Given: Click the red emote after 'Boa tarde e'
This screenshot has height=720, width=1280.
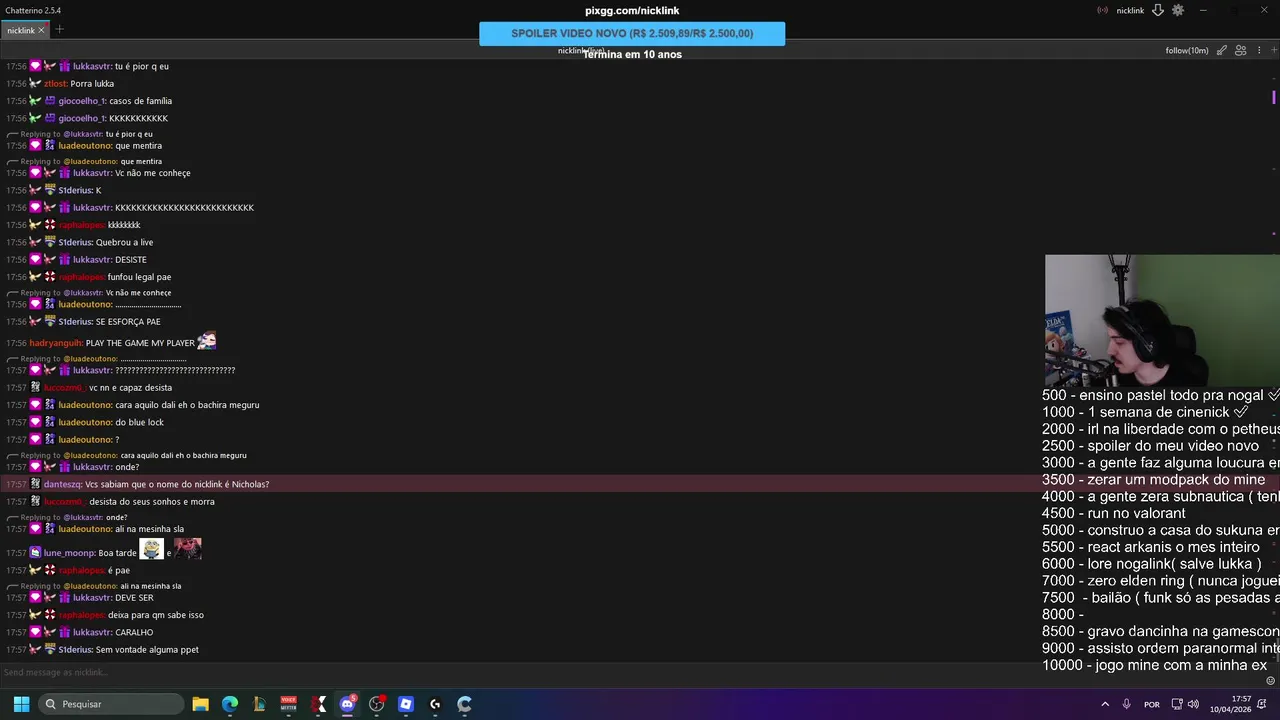Looking at the screenshot, I should pos(188,549).
